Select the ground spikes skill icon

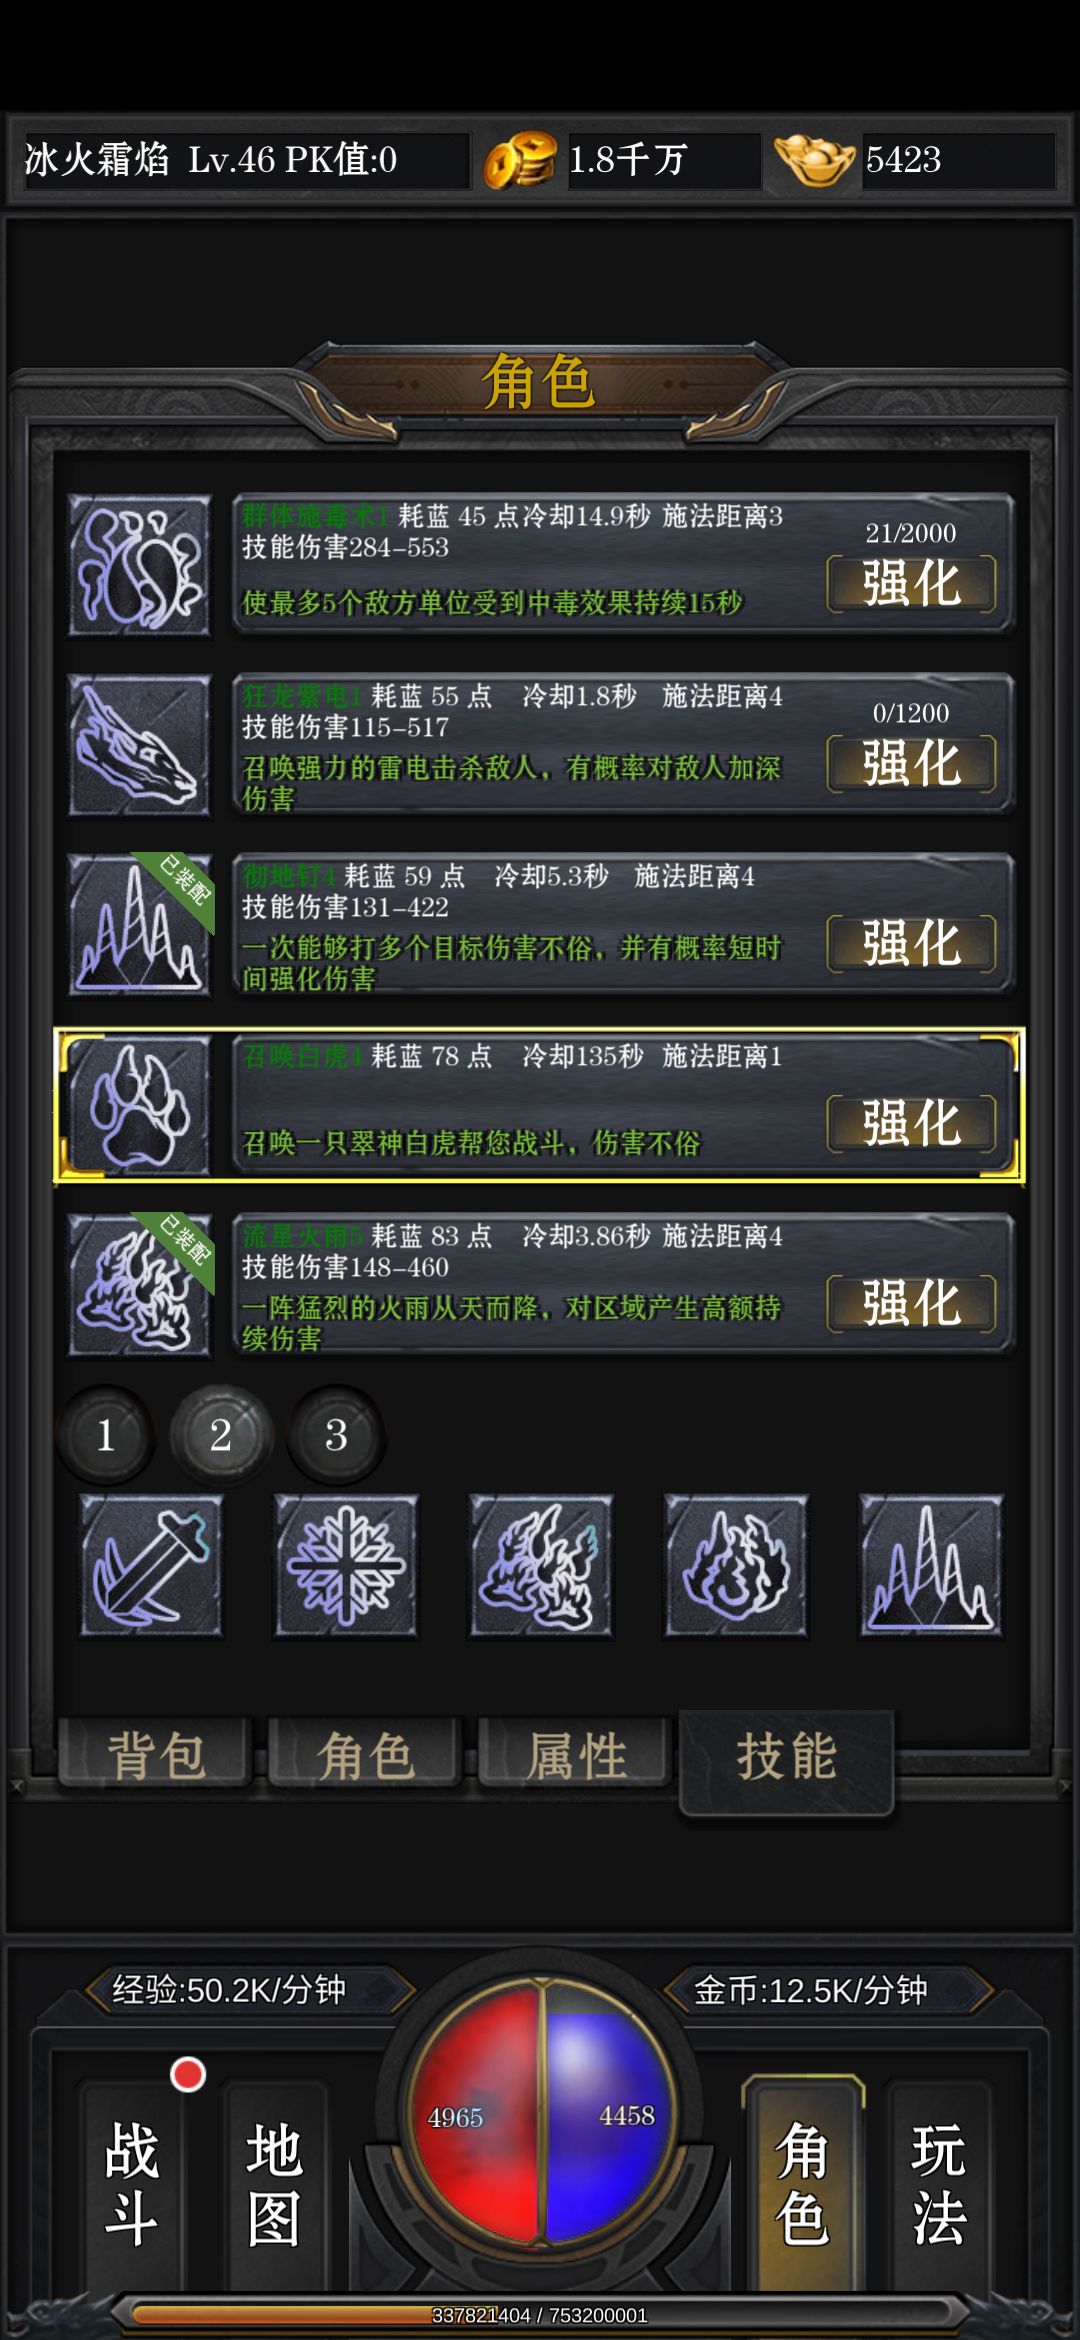[x=139, y=925]
